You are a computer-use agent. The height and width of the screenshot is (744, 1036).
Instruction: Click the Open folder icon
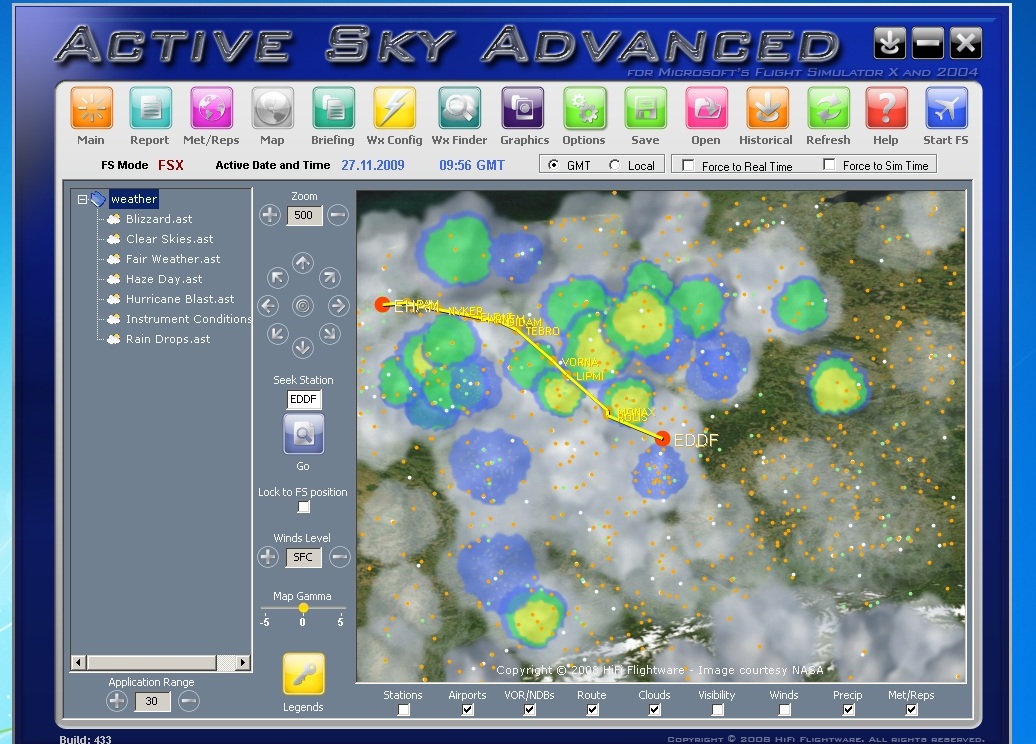[x=706, y=108]
